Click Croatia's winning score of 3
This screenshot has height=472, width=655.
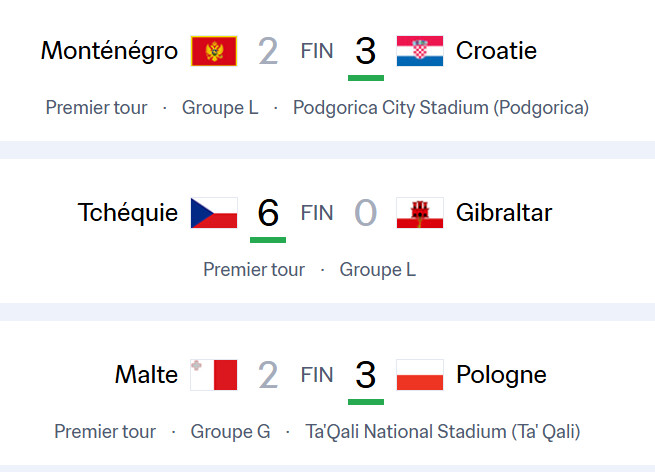[x=366, y=51]
